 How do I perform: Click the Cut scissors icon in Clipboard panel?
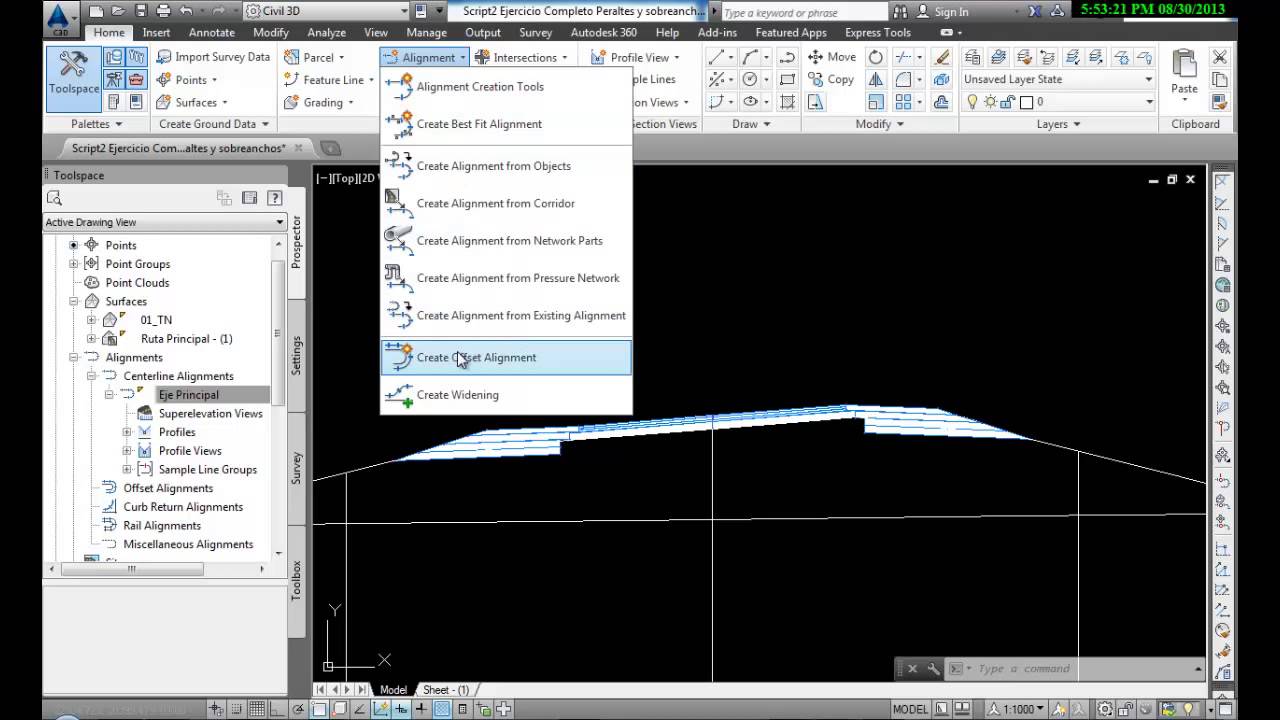1219,57
